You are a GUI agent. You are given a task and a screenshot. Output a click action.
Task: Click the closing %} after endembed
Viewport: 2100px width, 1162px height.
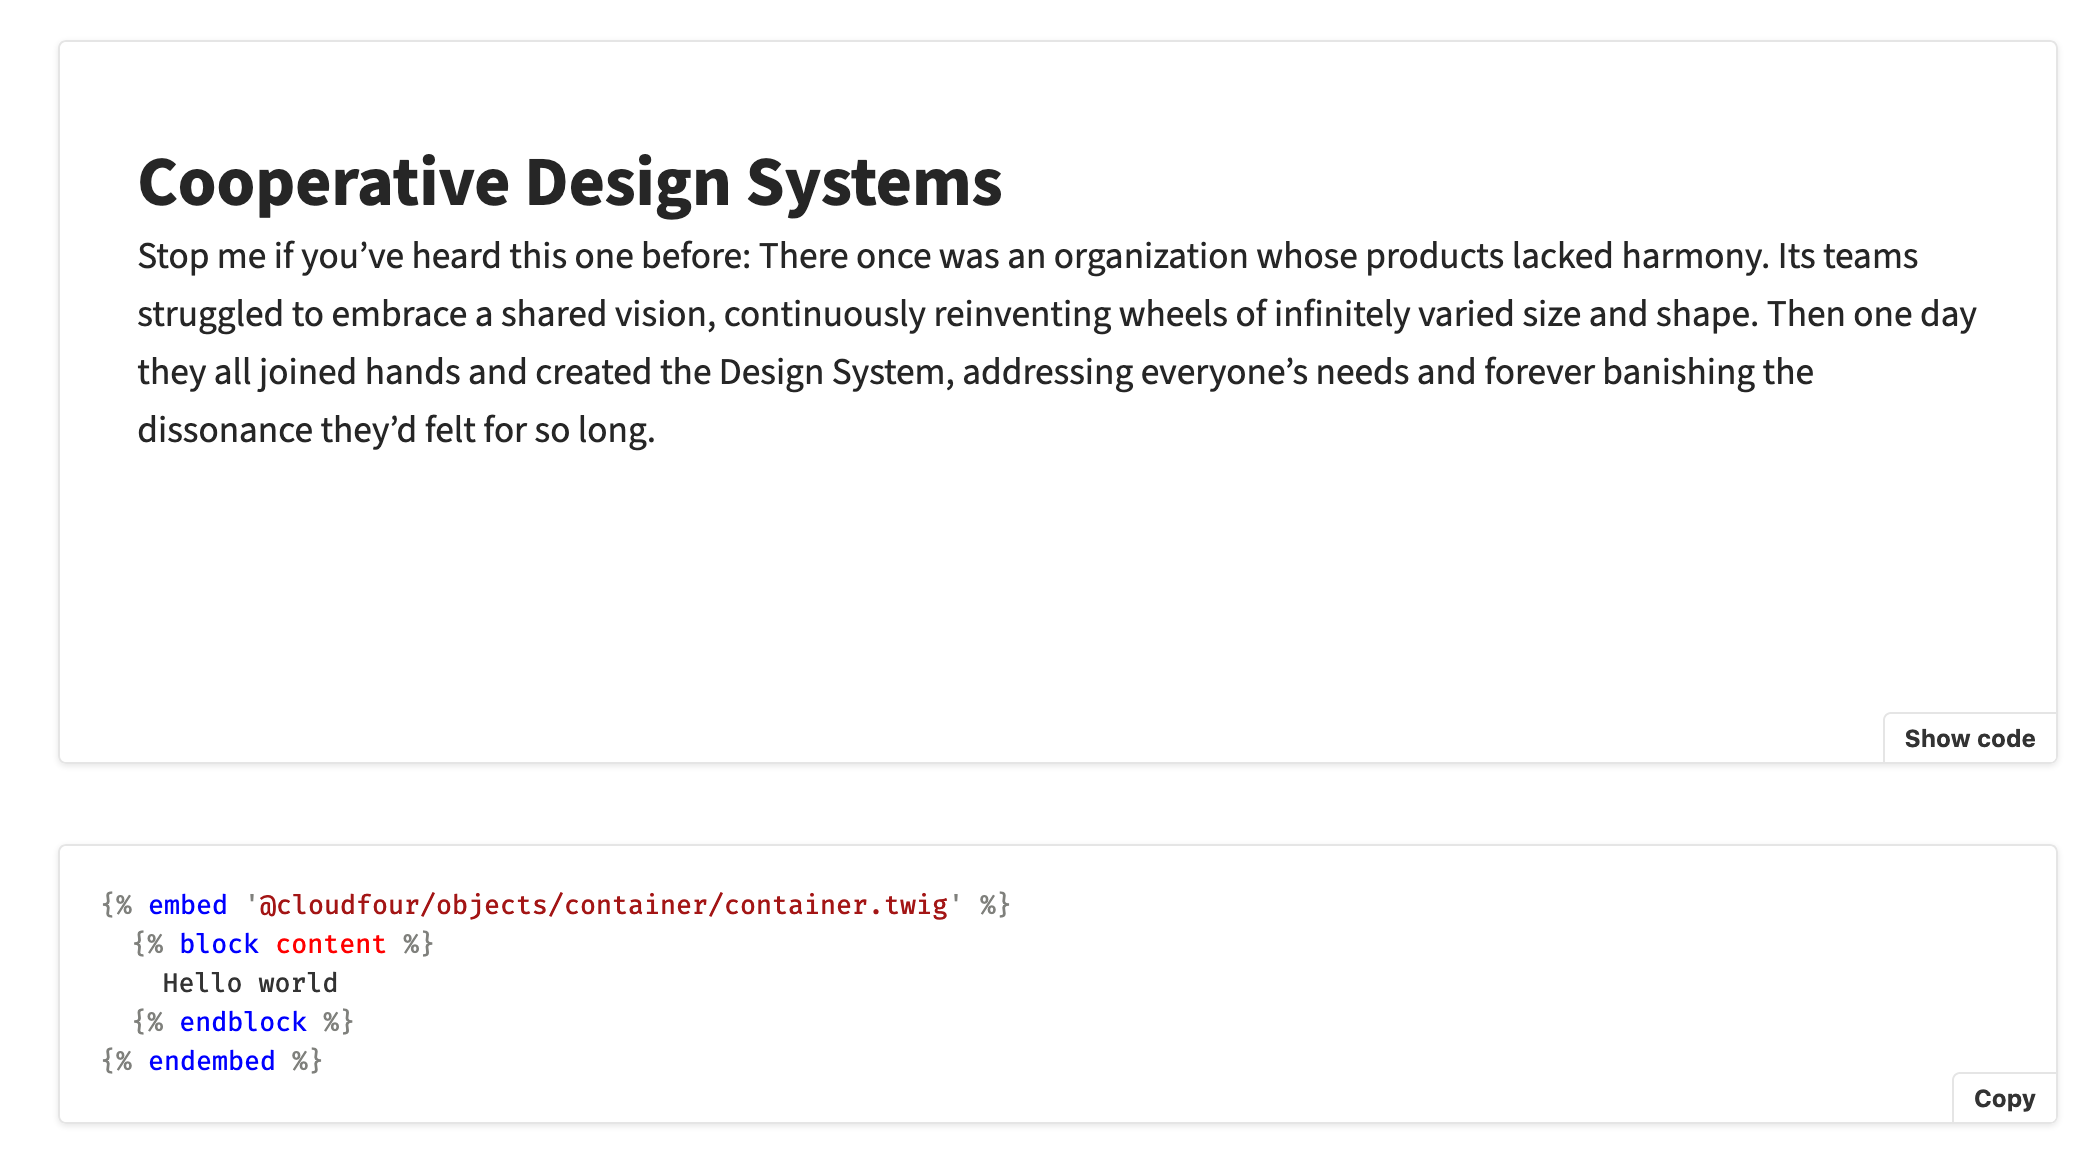(306, 1061)
